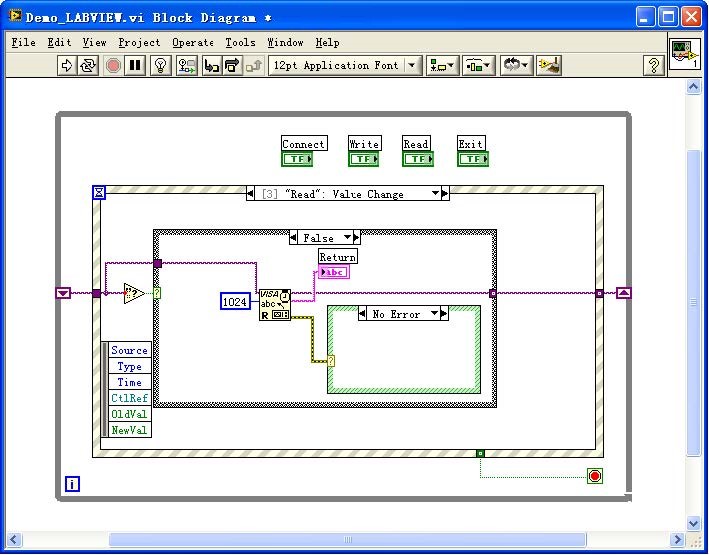Click the VI icon pane at top right
The width and height of the screenshot is (709, 555).
click(x=685, y=54)
